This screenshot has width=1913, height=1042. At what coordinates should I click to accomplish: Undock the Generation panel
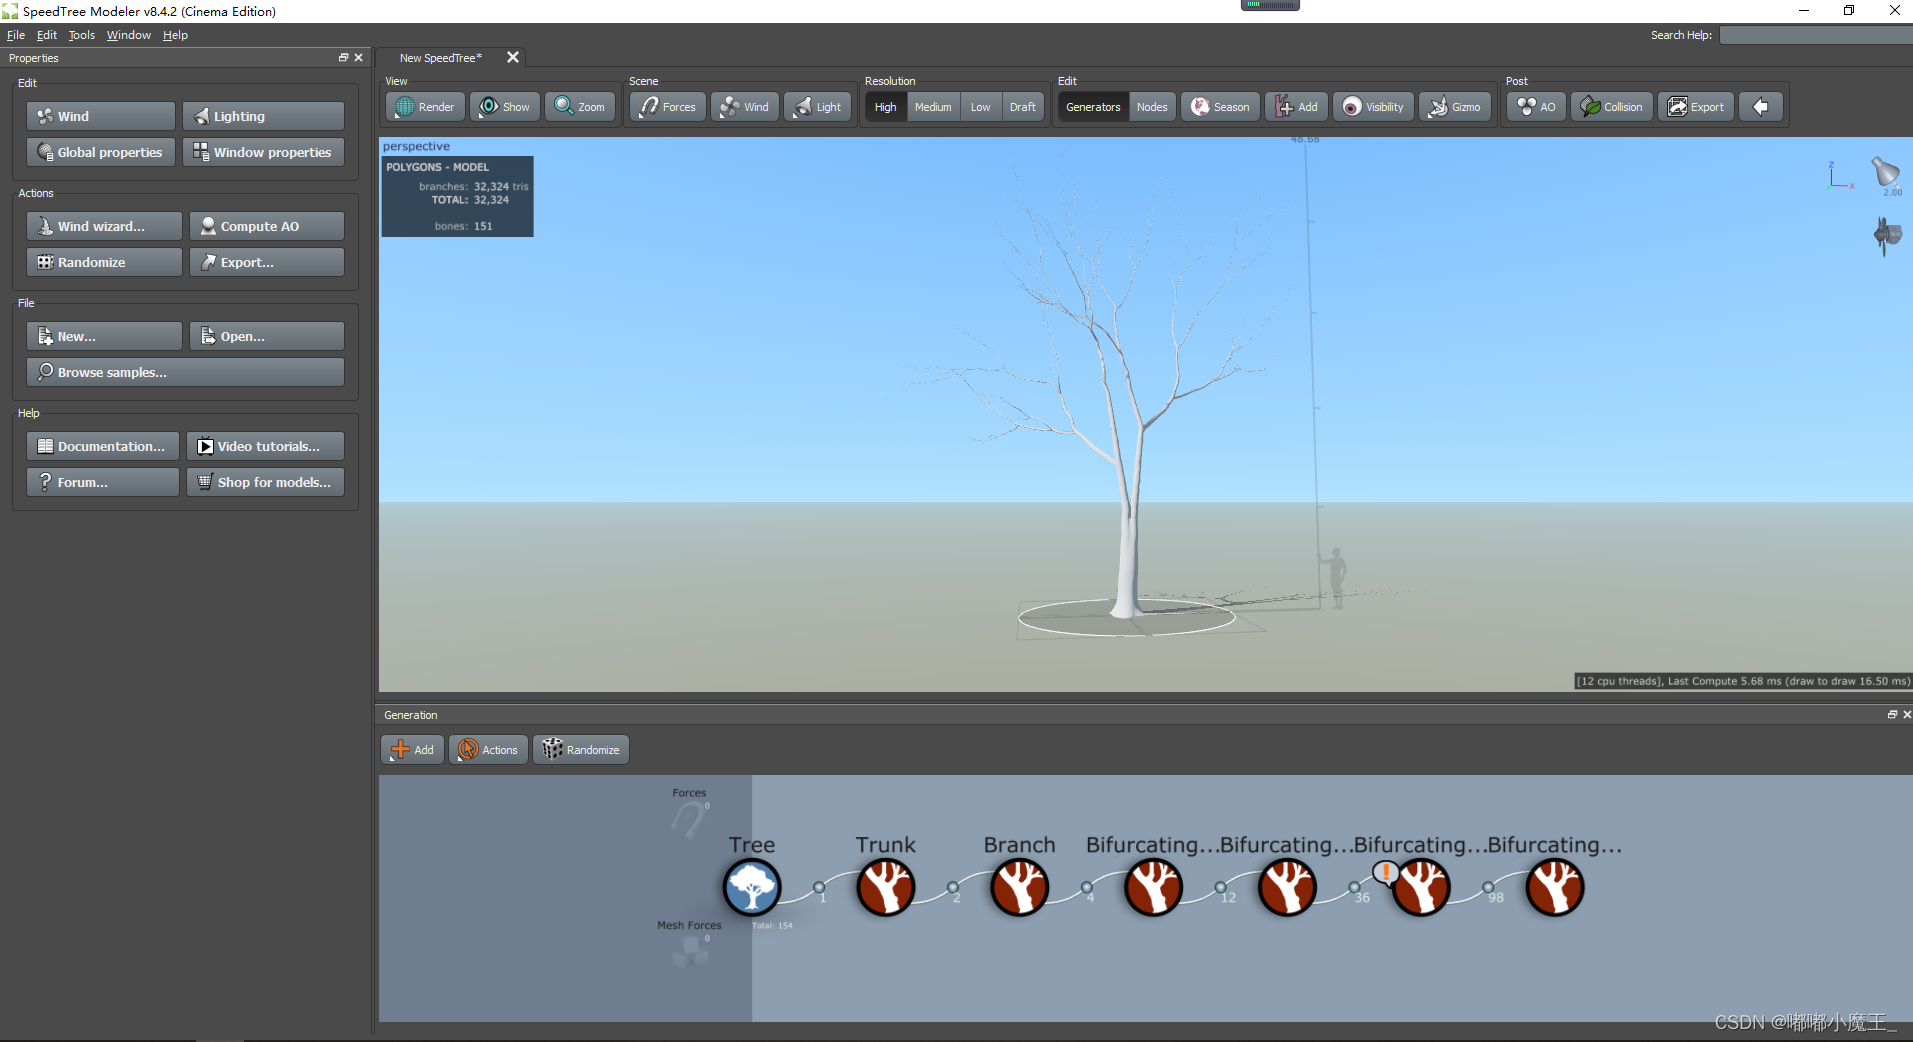click(1892, 715)
